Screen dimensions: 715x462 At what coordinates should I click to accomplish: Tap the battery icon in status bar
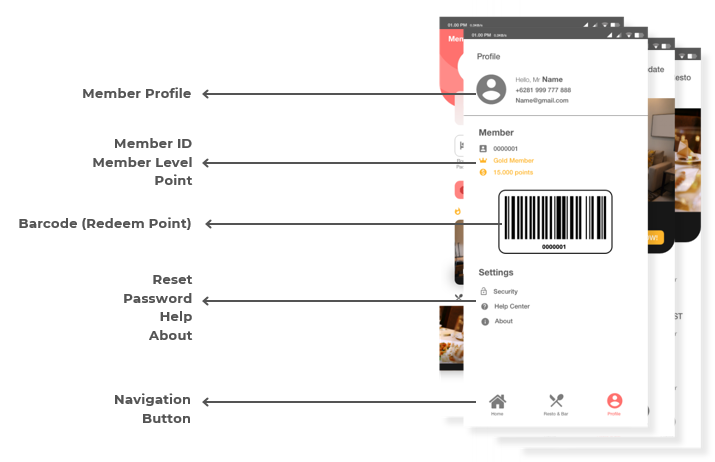pyautogui.click(x=637, y=35)
